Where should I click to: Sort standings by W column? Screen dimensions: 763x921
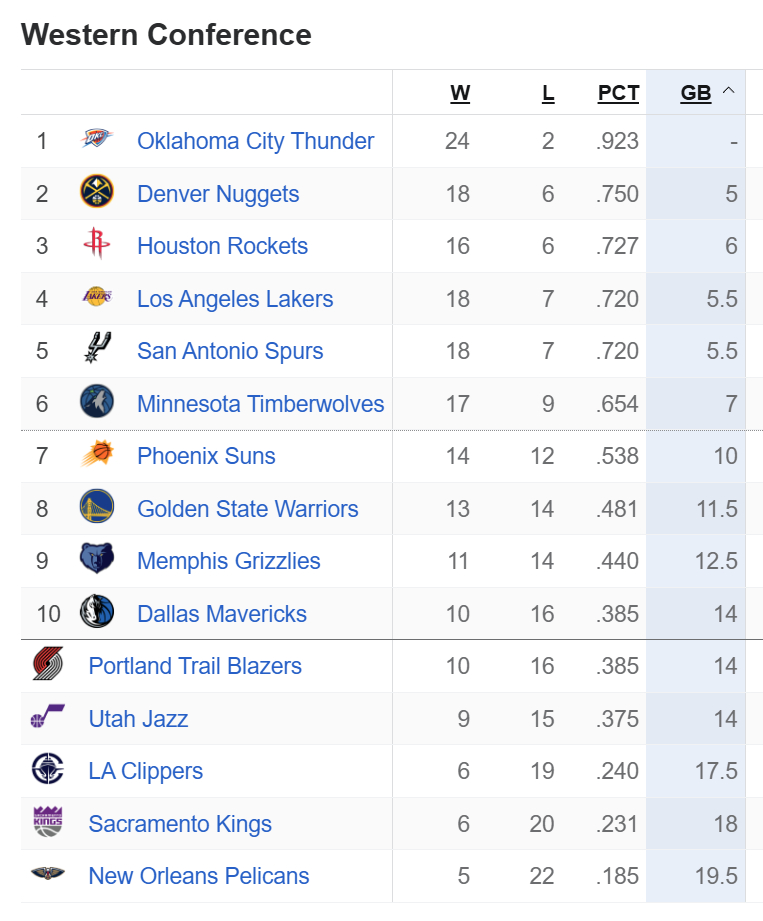tap(460, 93)
